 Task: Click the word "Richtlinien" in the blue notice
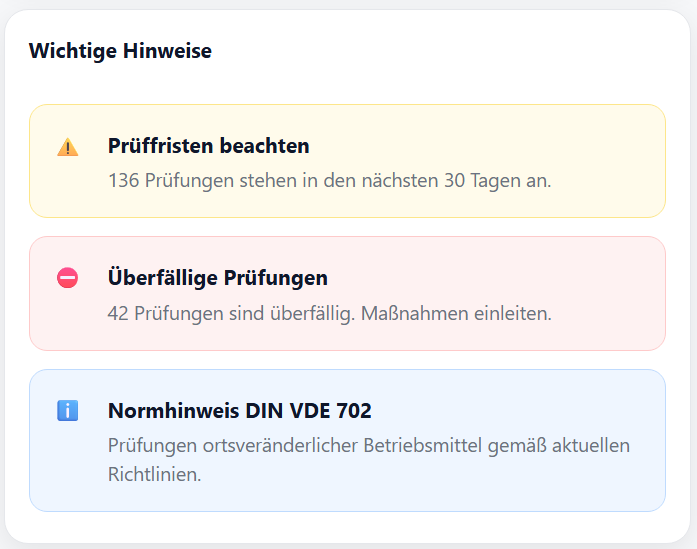[x=154, y=474]
